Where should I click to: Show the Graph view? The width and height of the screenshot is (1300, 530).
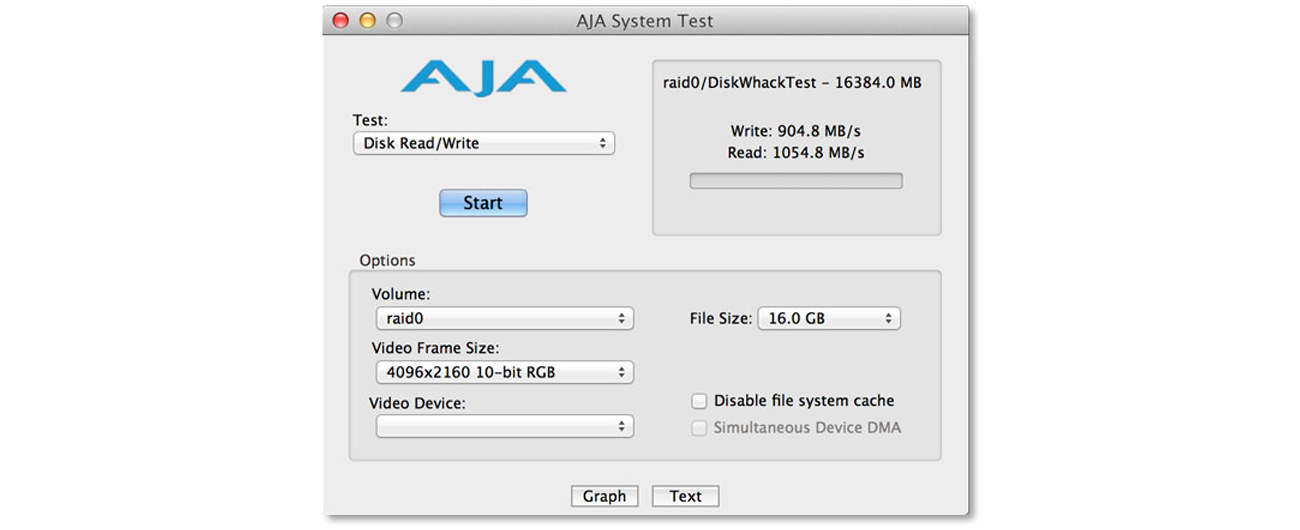604,496
